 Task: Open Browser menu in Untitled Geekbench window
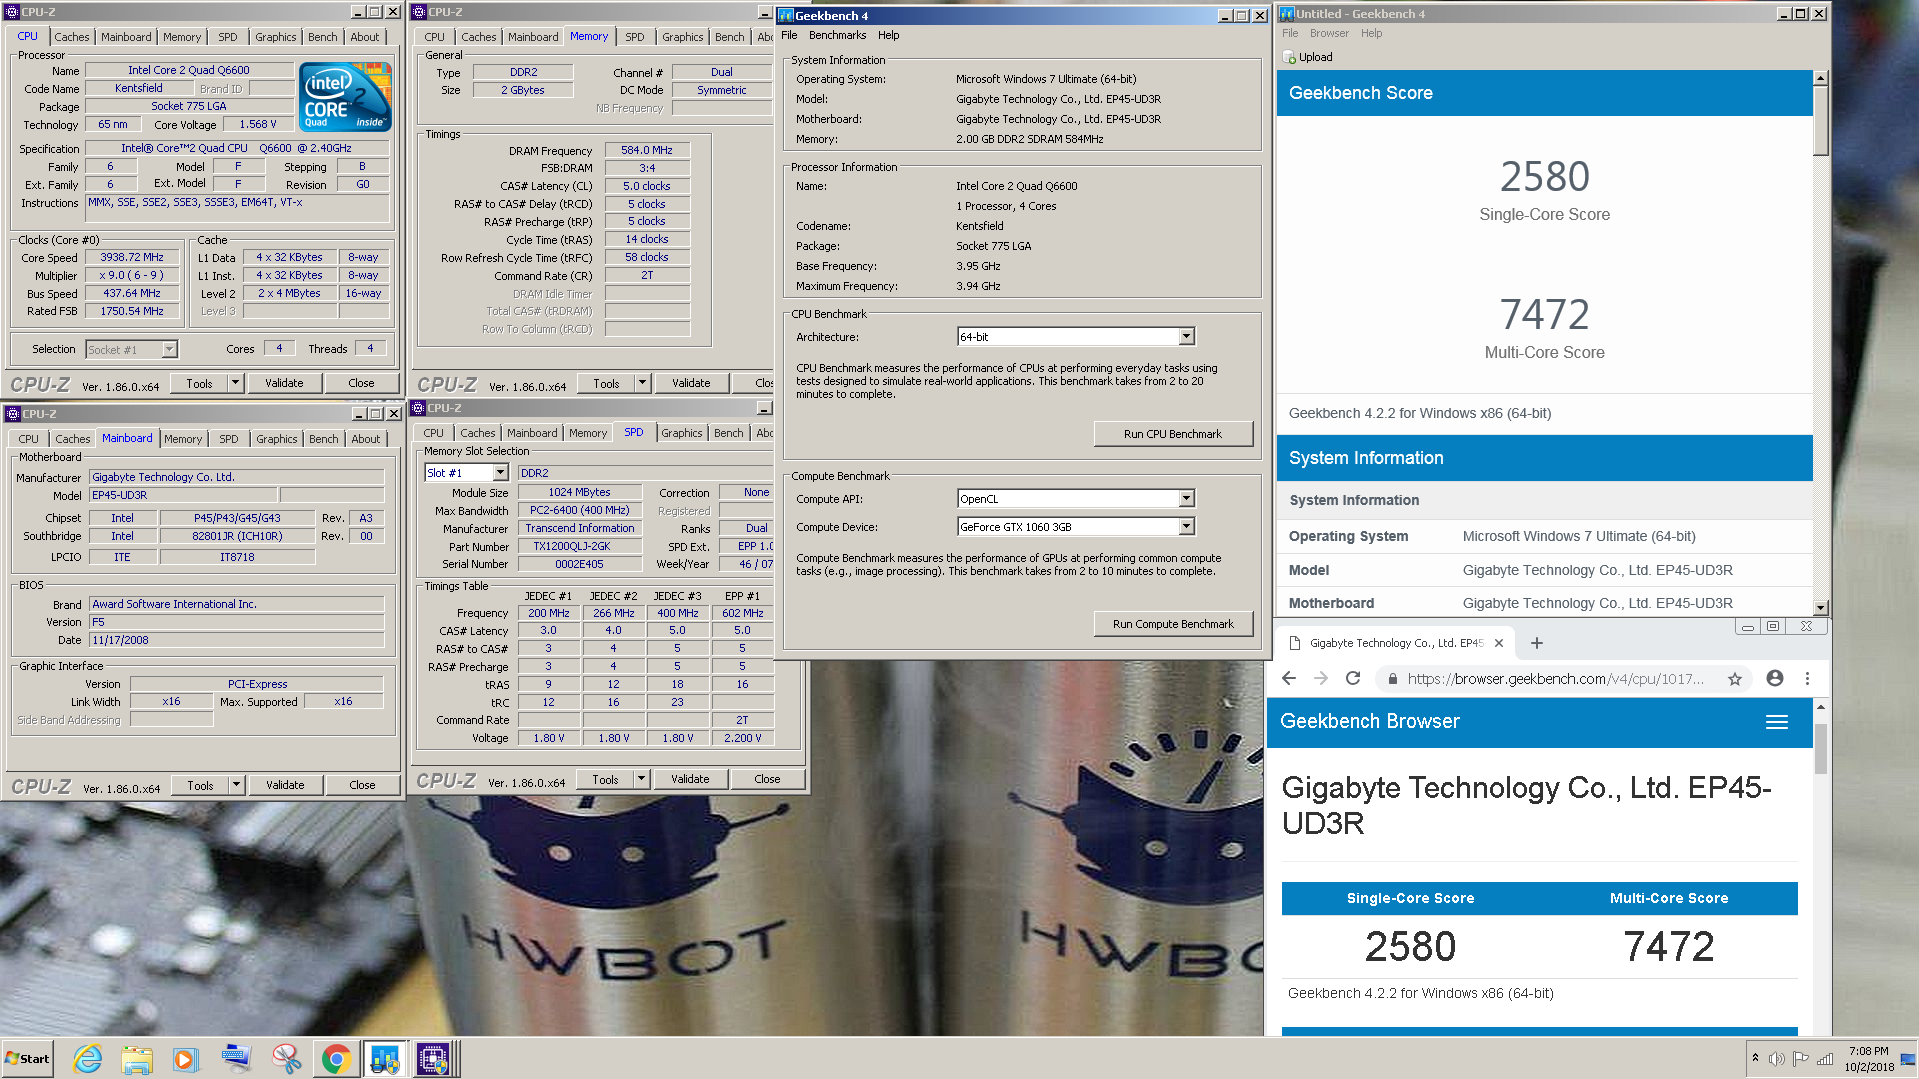click(1329, 33)
